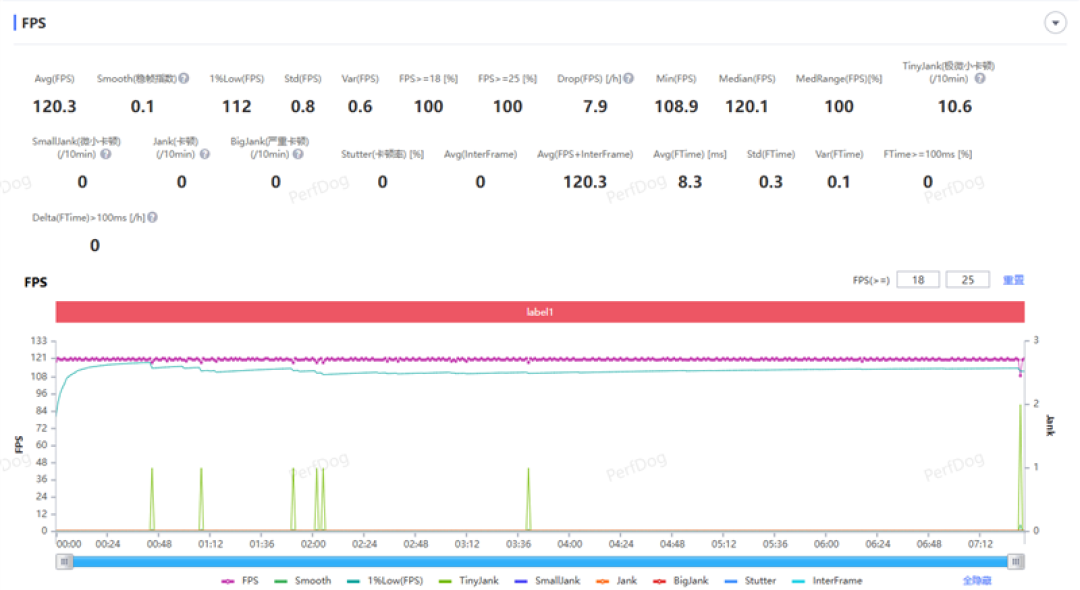This screenshot has height=590, width=1080.
Task: Open help icon beside Drop(FPS) [/h]
Action: coord(628,78)
